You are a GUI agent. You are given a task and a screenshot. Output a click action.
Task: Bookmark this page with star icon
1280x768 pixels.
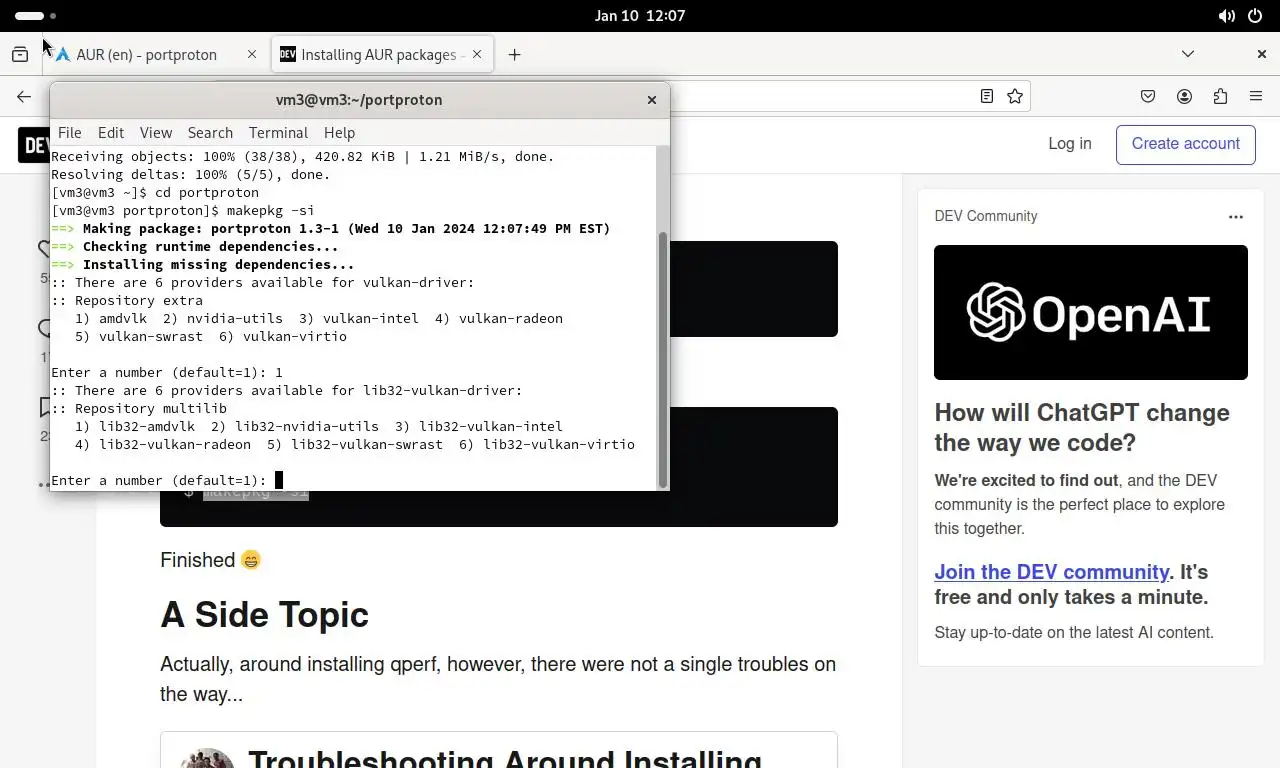pos(1015,96)
